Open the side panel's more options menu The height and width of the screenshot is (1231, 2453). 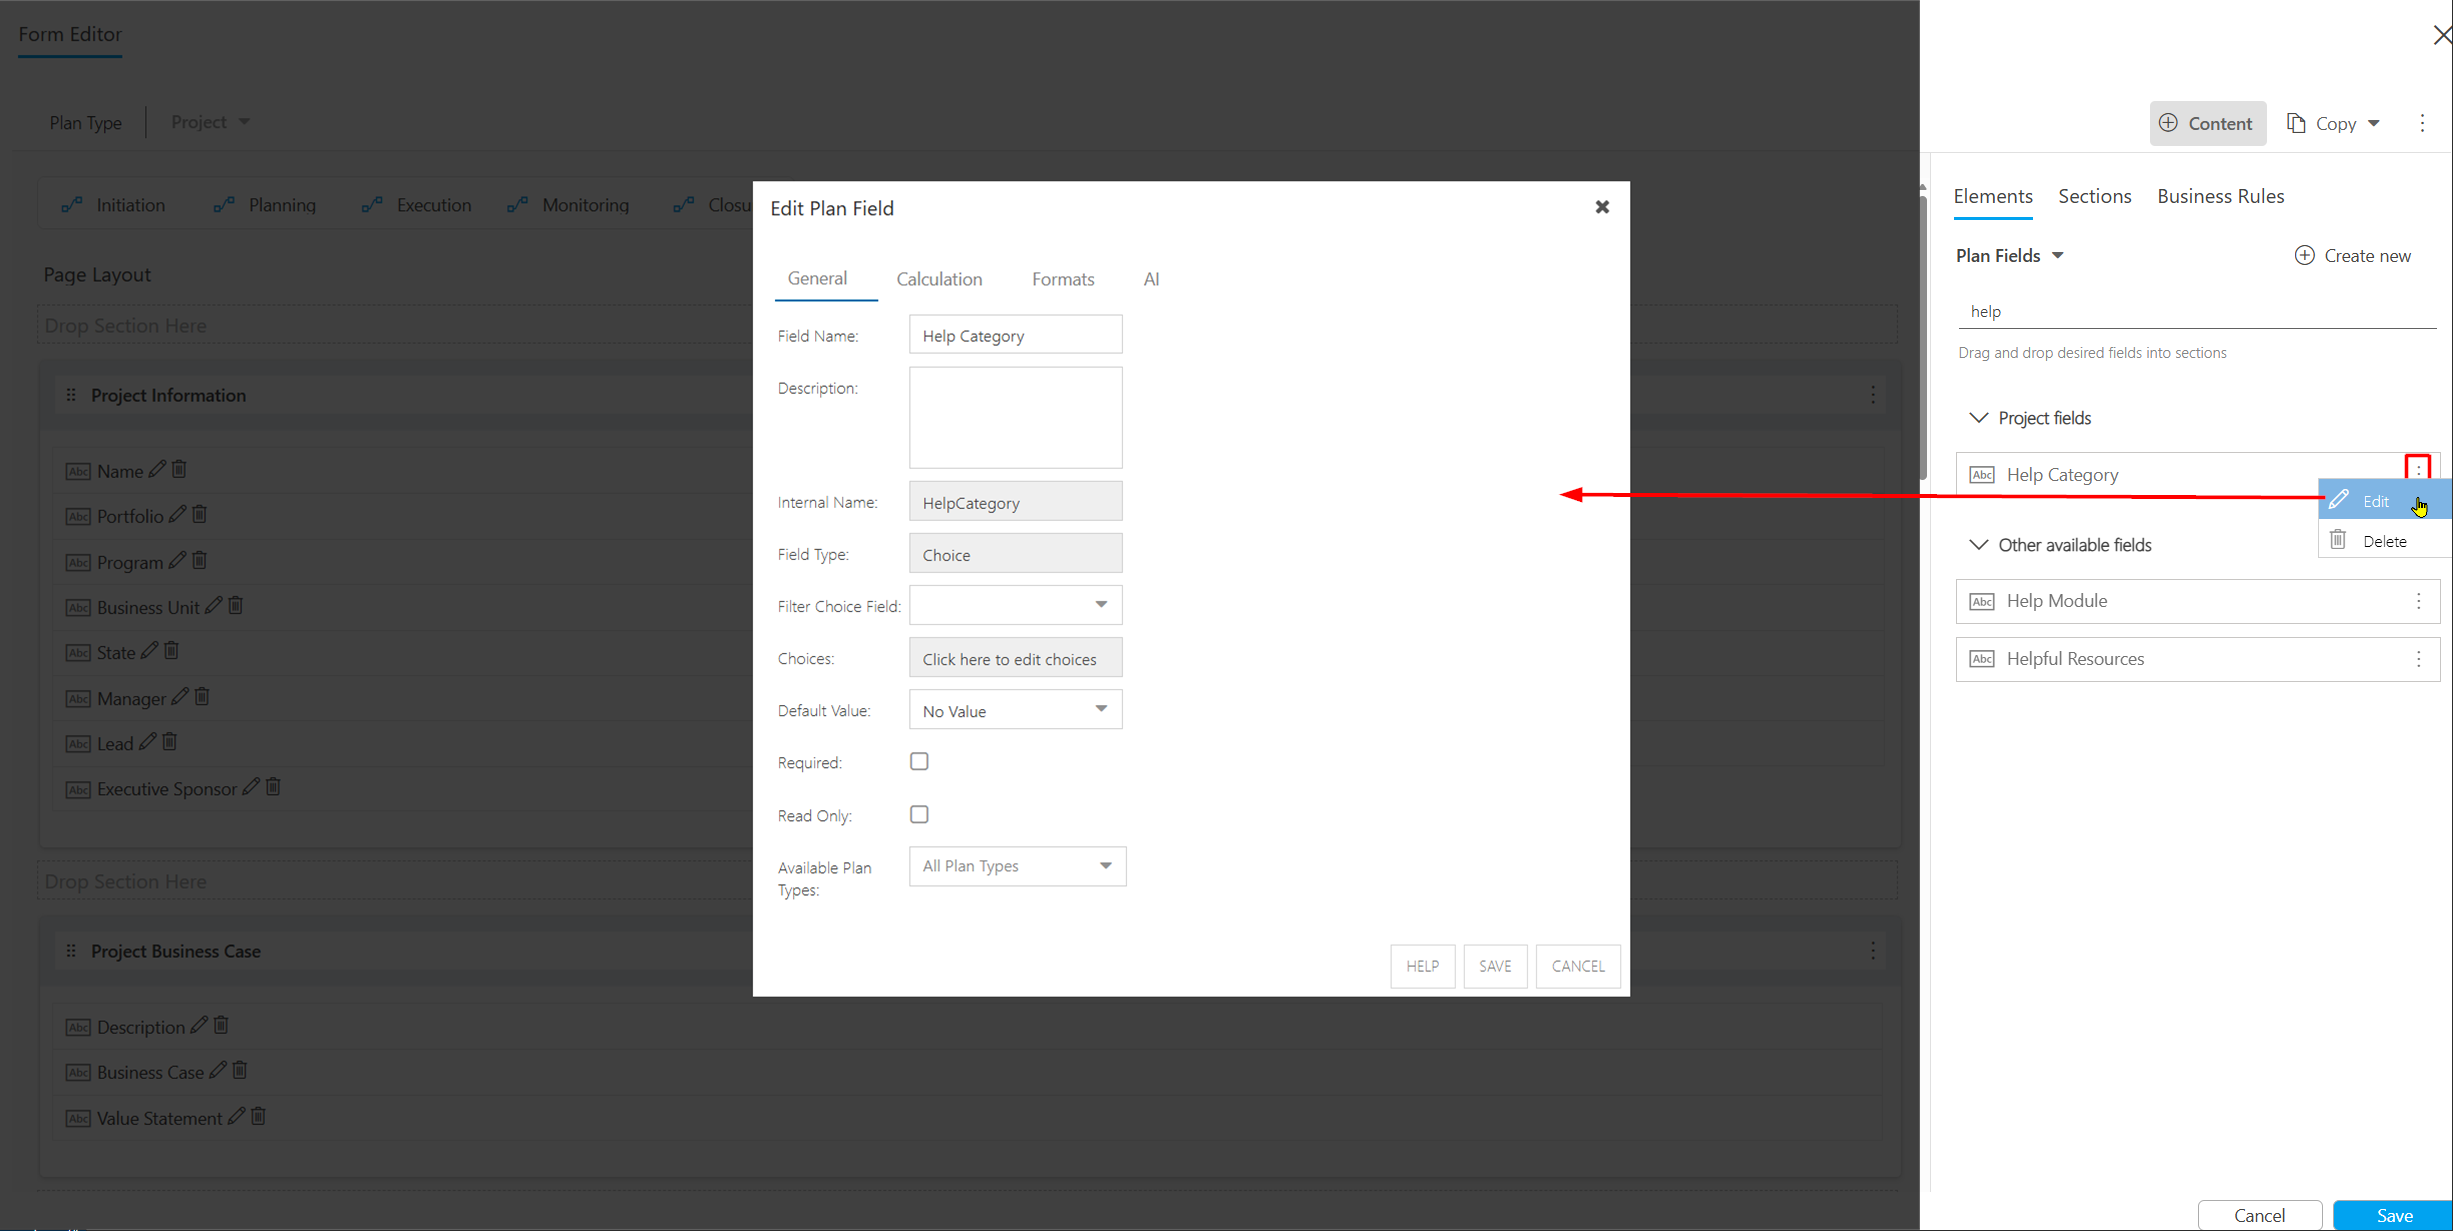click(x=2422, y=123)
